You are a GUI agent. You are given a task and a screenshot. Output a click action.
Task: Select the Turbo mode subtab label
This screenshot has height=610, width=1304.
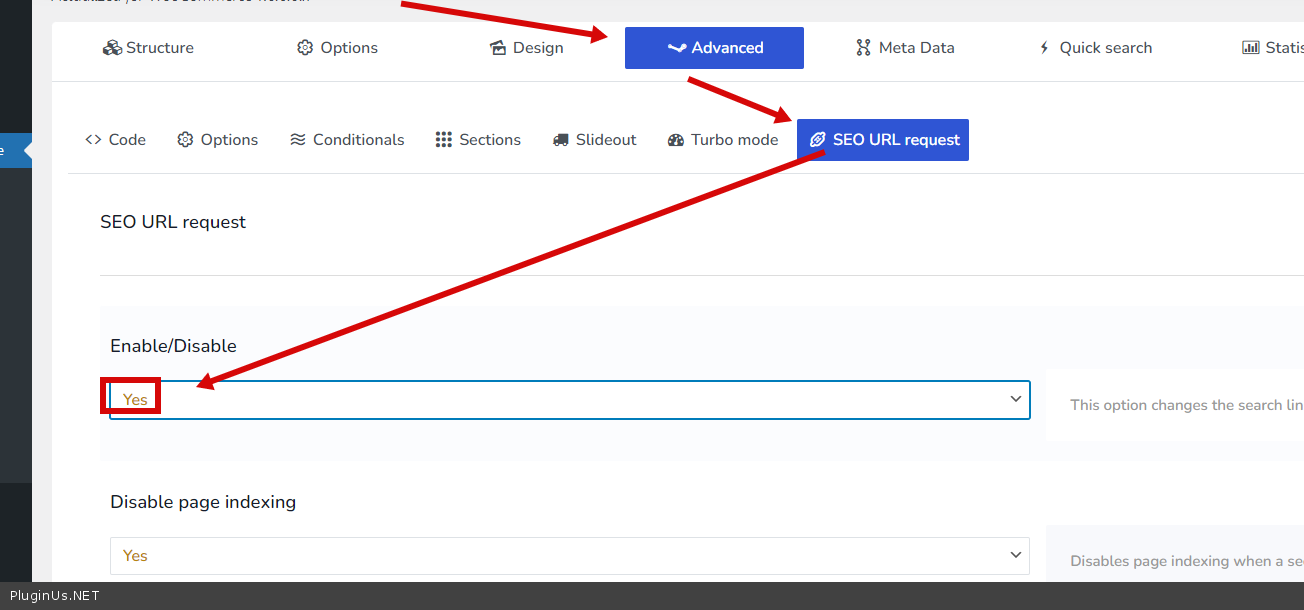tap(734, 140)
